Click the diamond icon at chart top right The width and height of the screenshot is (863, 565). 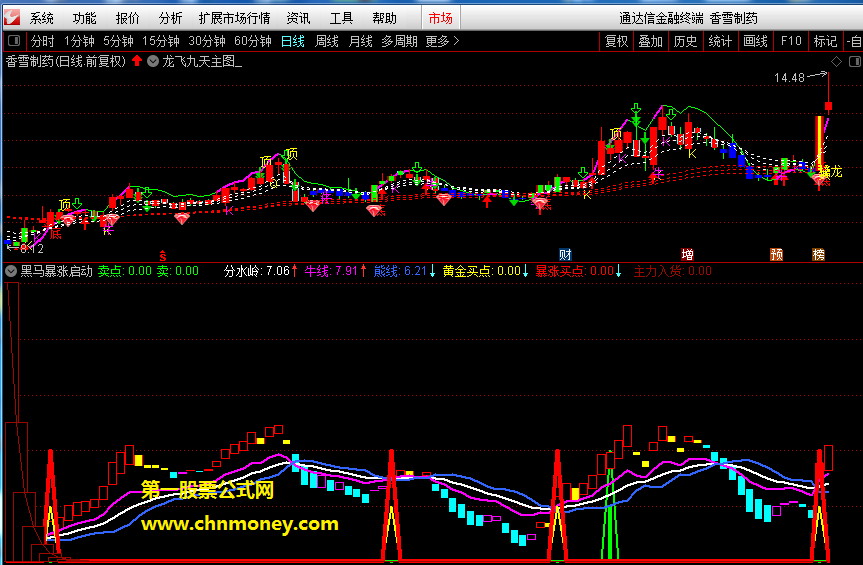click(x=837, y=62)
